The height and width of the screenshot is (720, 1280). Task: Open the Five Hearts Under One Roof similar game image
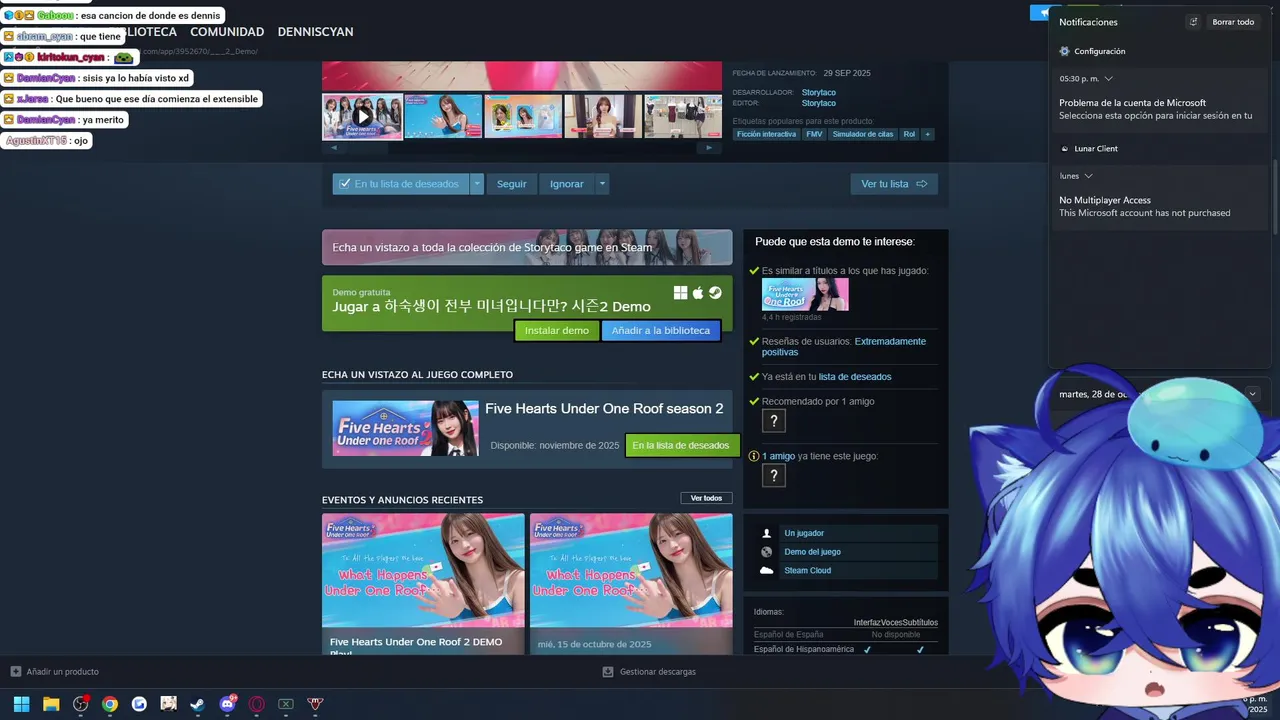805,294
